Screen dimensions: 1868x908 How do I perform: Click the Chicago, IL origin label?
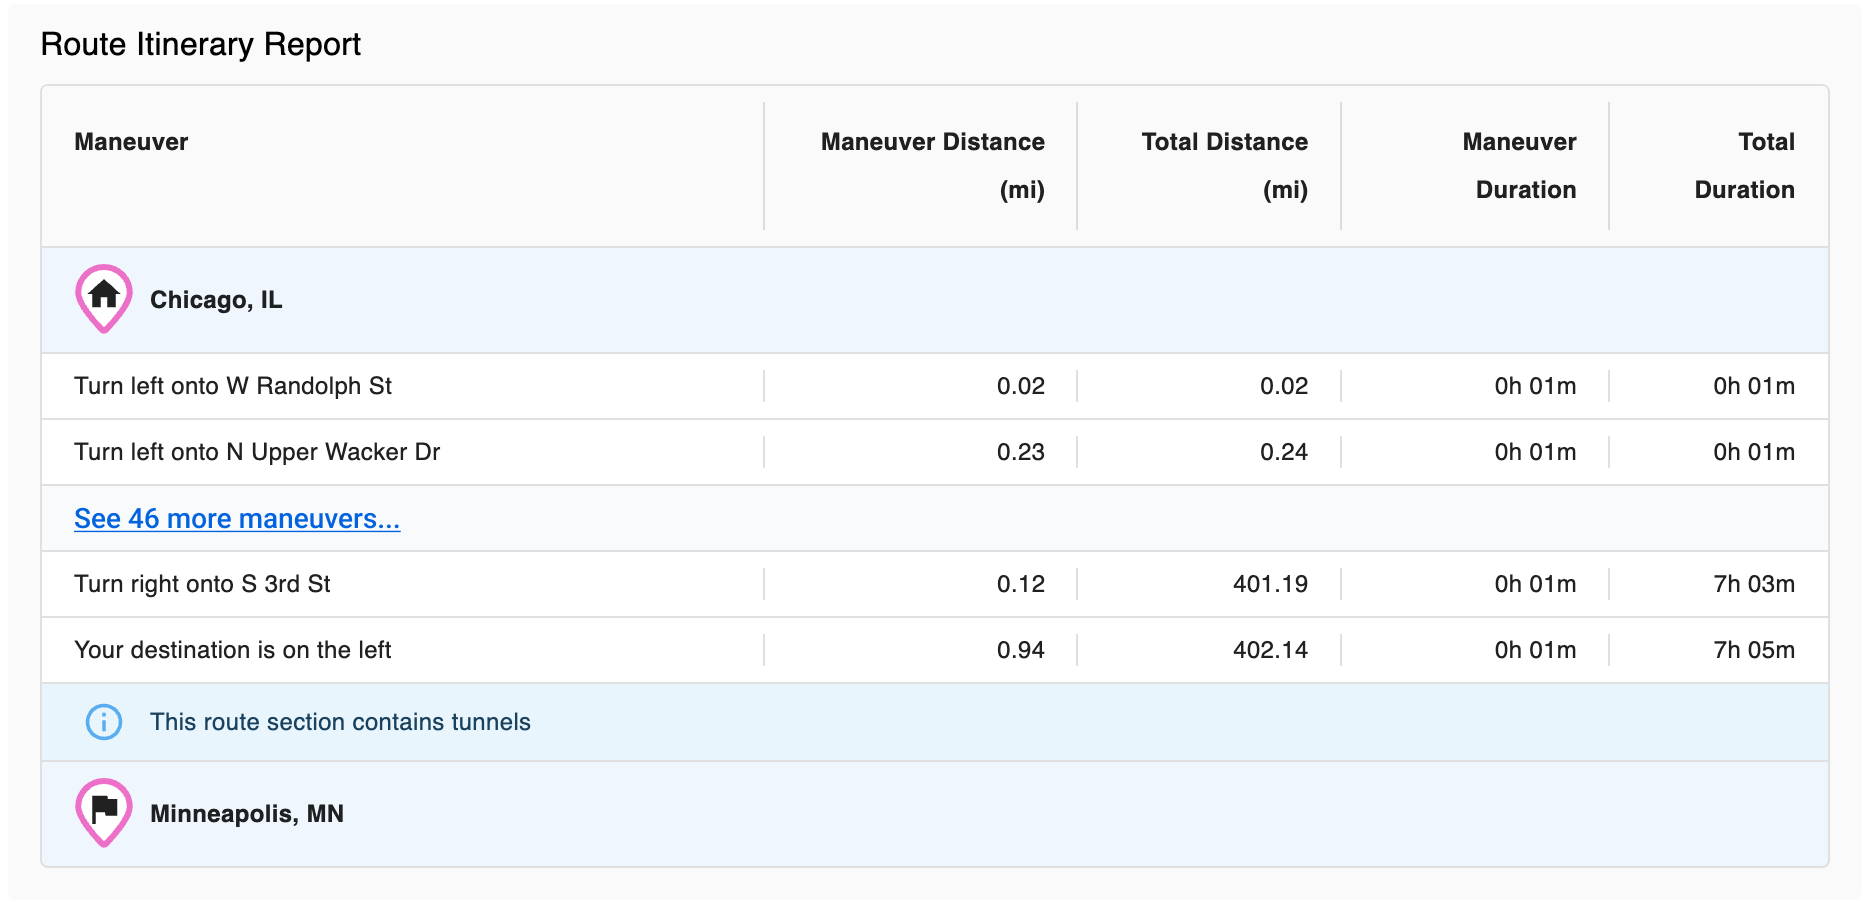pyautogui.click(x=216, y=300)
